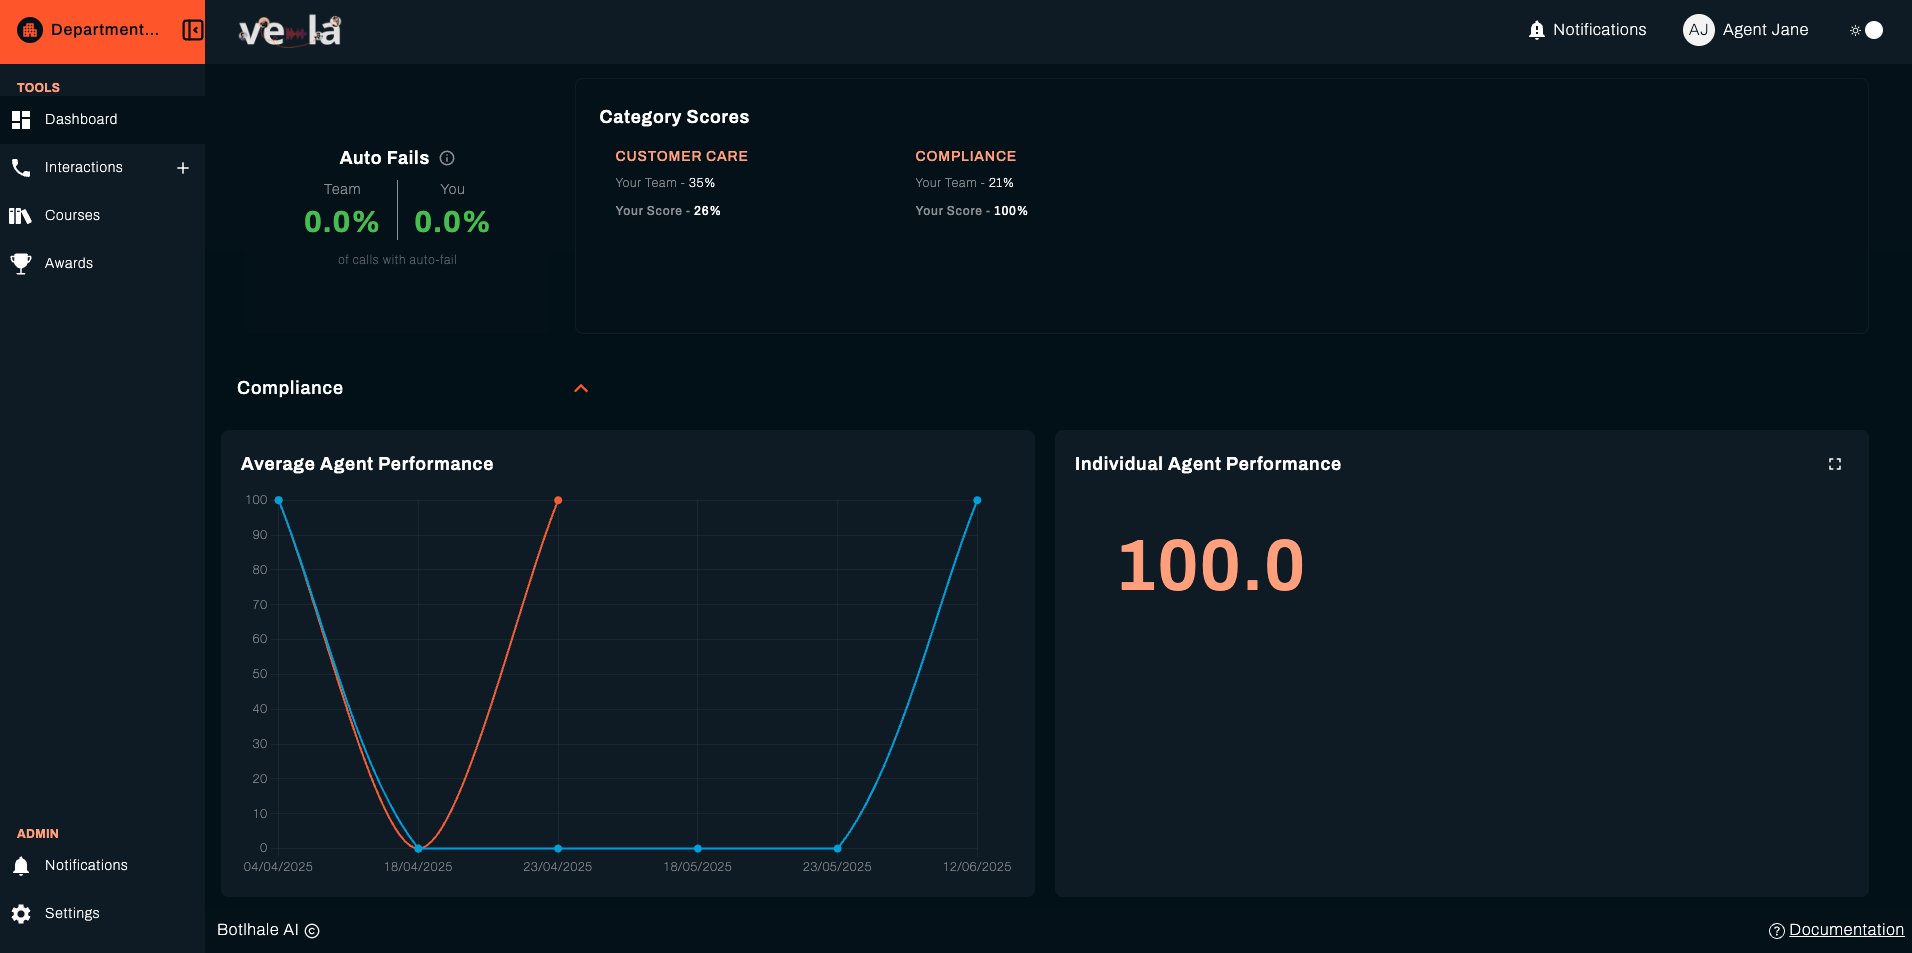Click the department building icon

point(29,29)
